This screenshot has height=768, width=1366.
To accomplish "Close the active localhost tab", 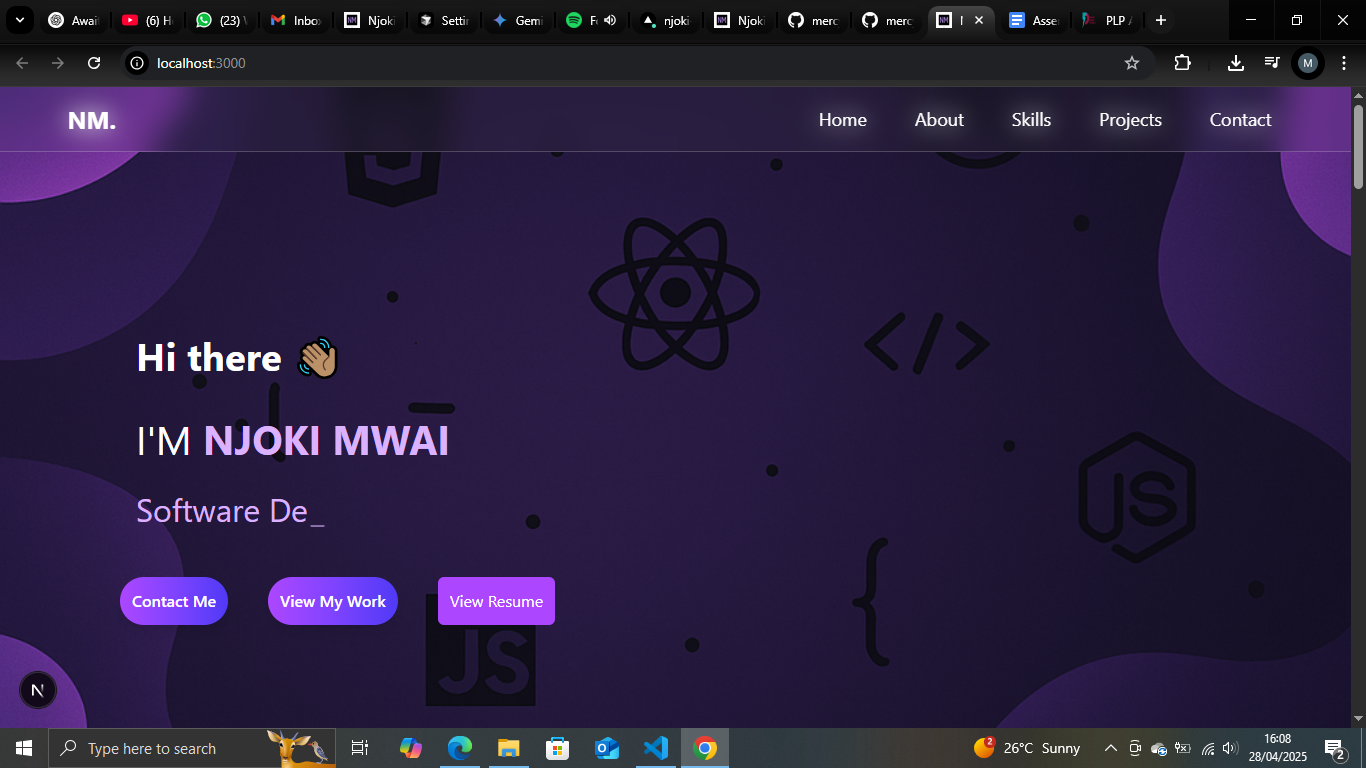I will 978,20.
